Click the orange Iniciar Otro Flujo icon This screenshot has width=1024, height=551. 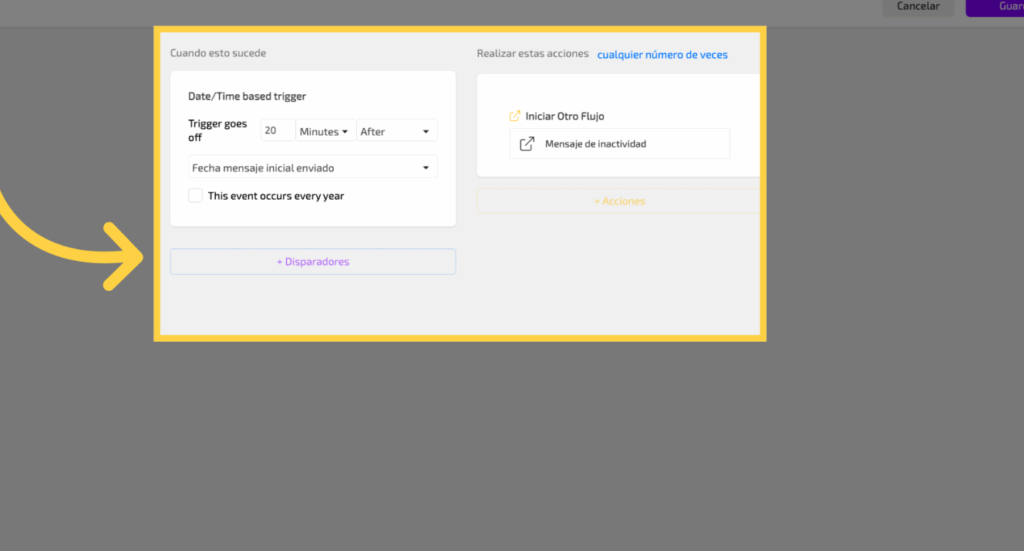(515, 116)
